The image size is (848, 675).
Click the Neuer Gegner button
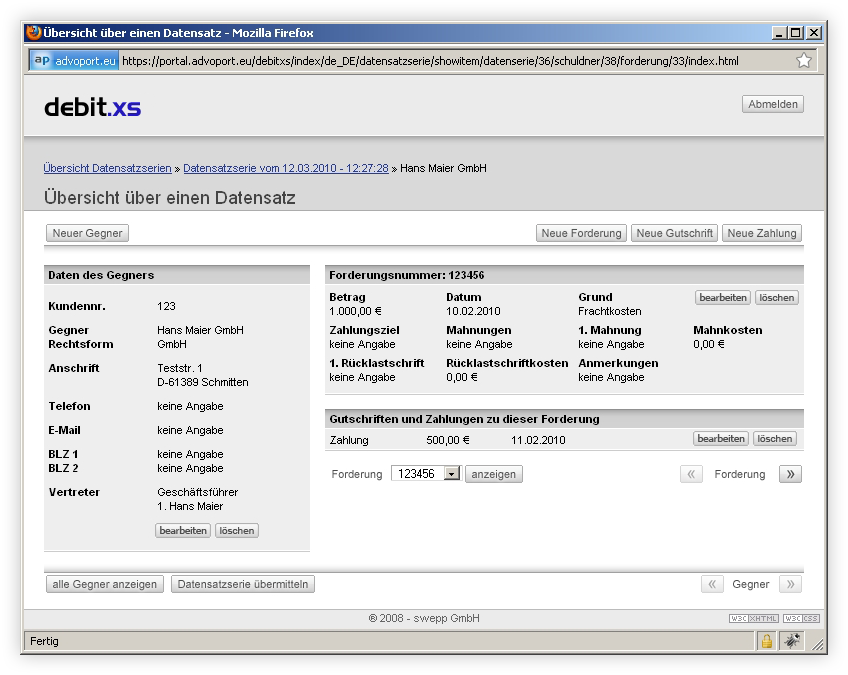88,233
